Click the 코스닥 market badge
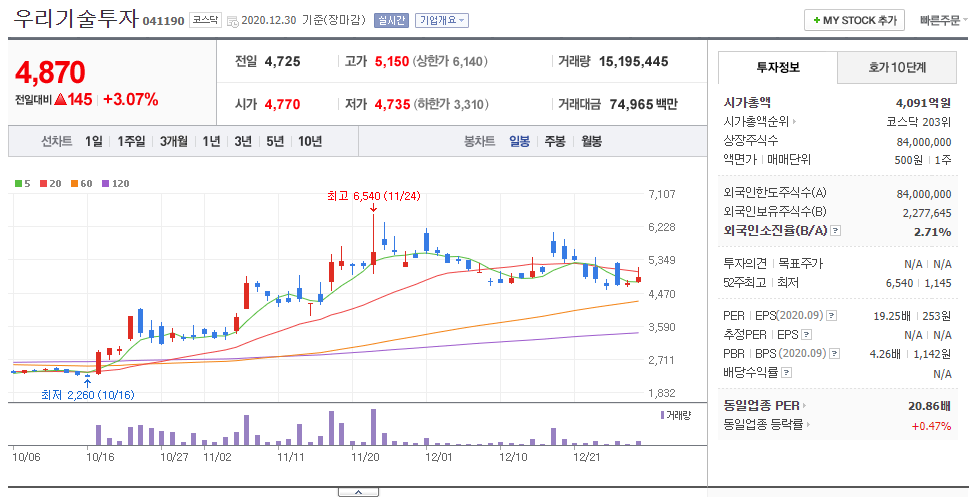Image resolution: width=973 pixels, height=497 pixels. coord(205,20)
